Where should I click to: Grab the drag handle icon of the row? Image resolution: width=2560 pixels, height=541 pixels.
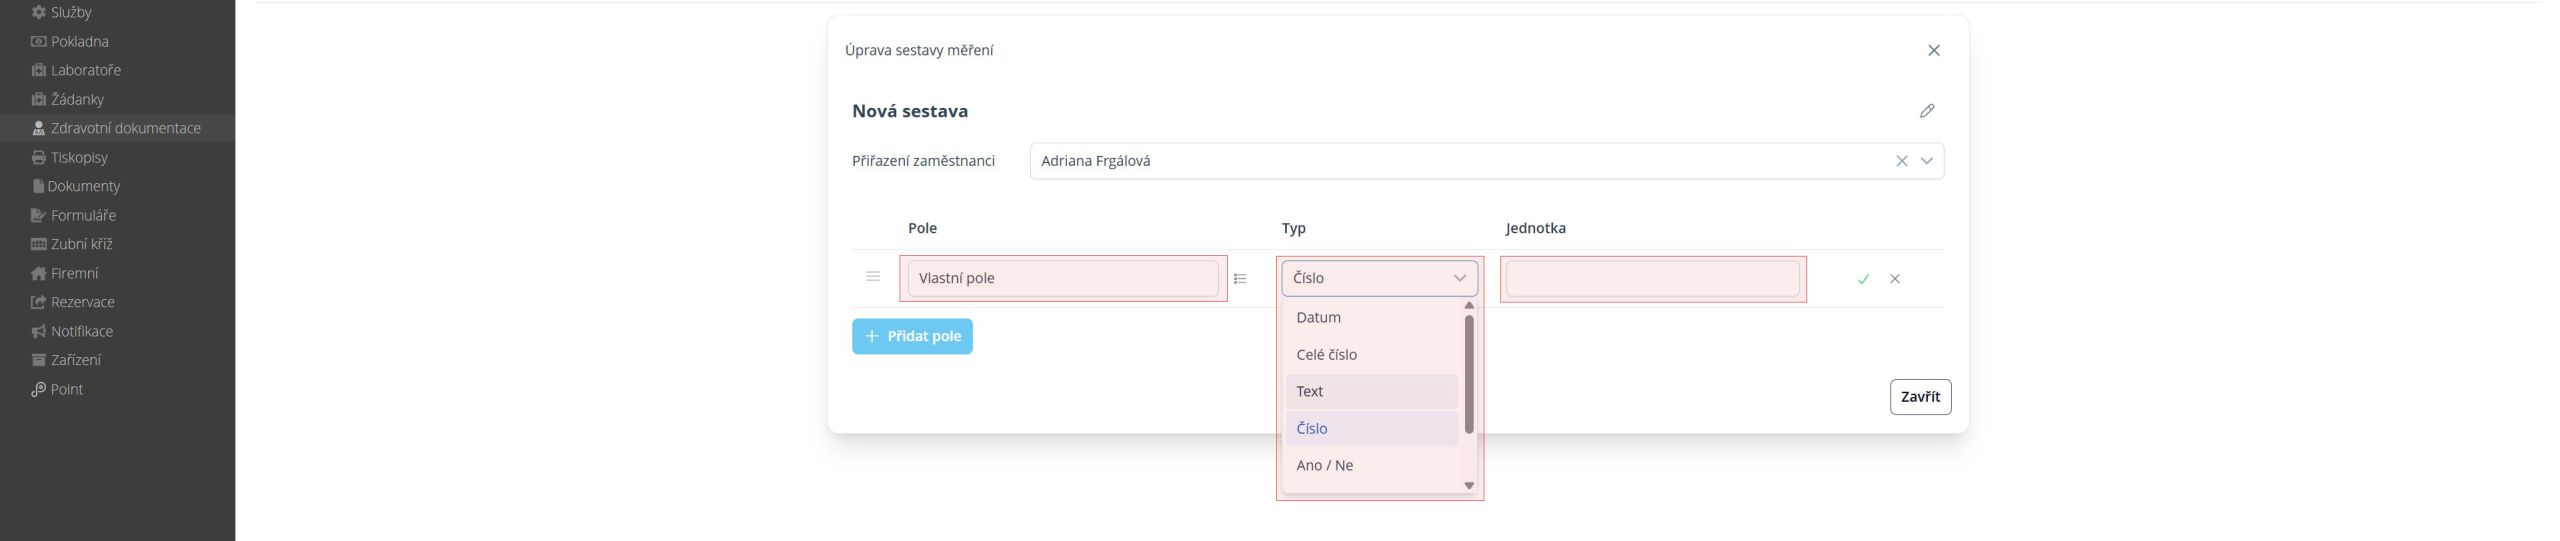point(873,277)
